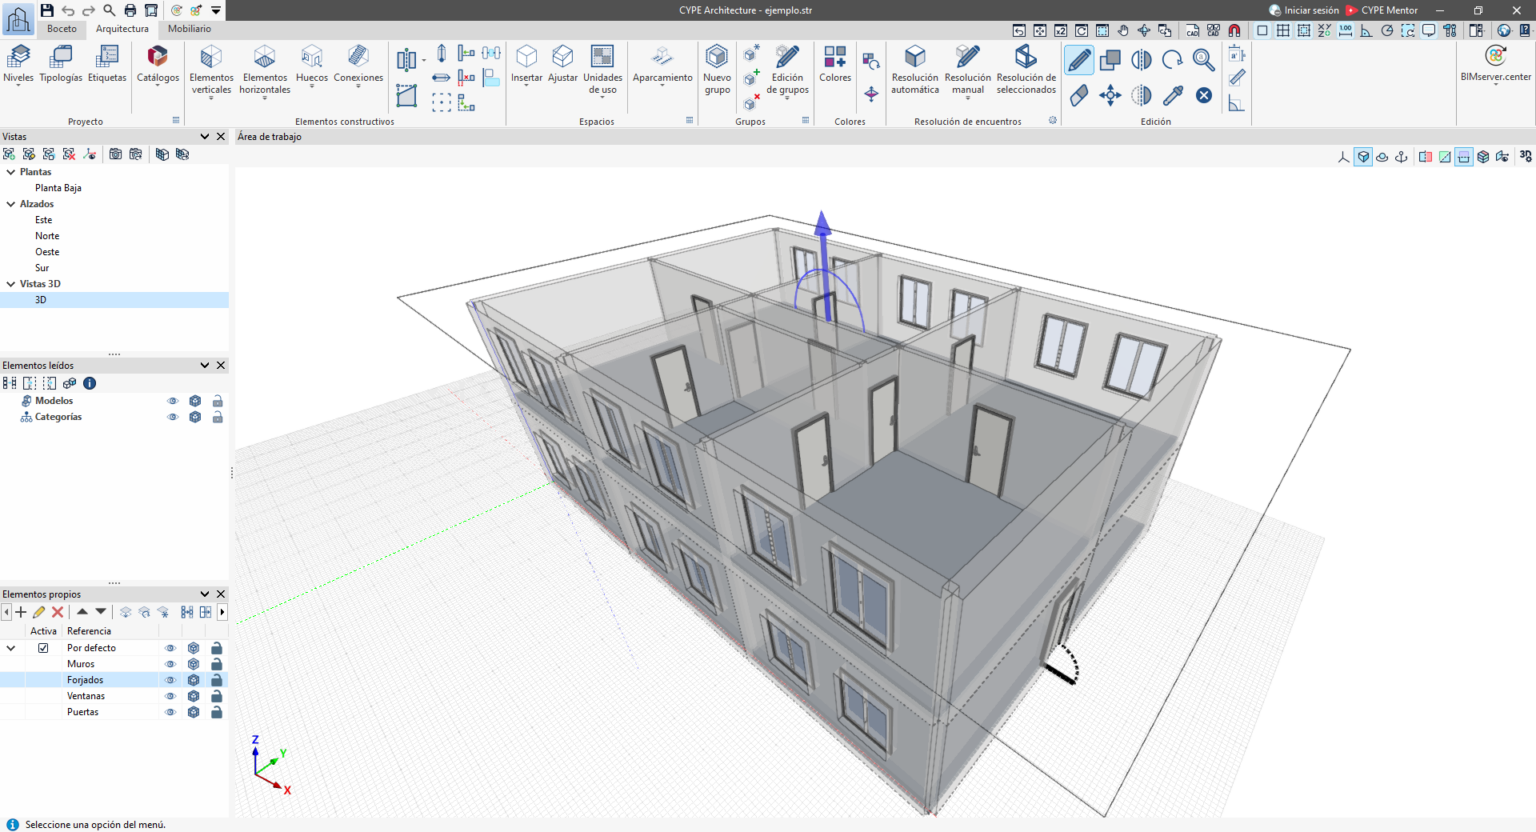Open the Niveles tool

tap(18, 64)
